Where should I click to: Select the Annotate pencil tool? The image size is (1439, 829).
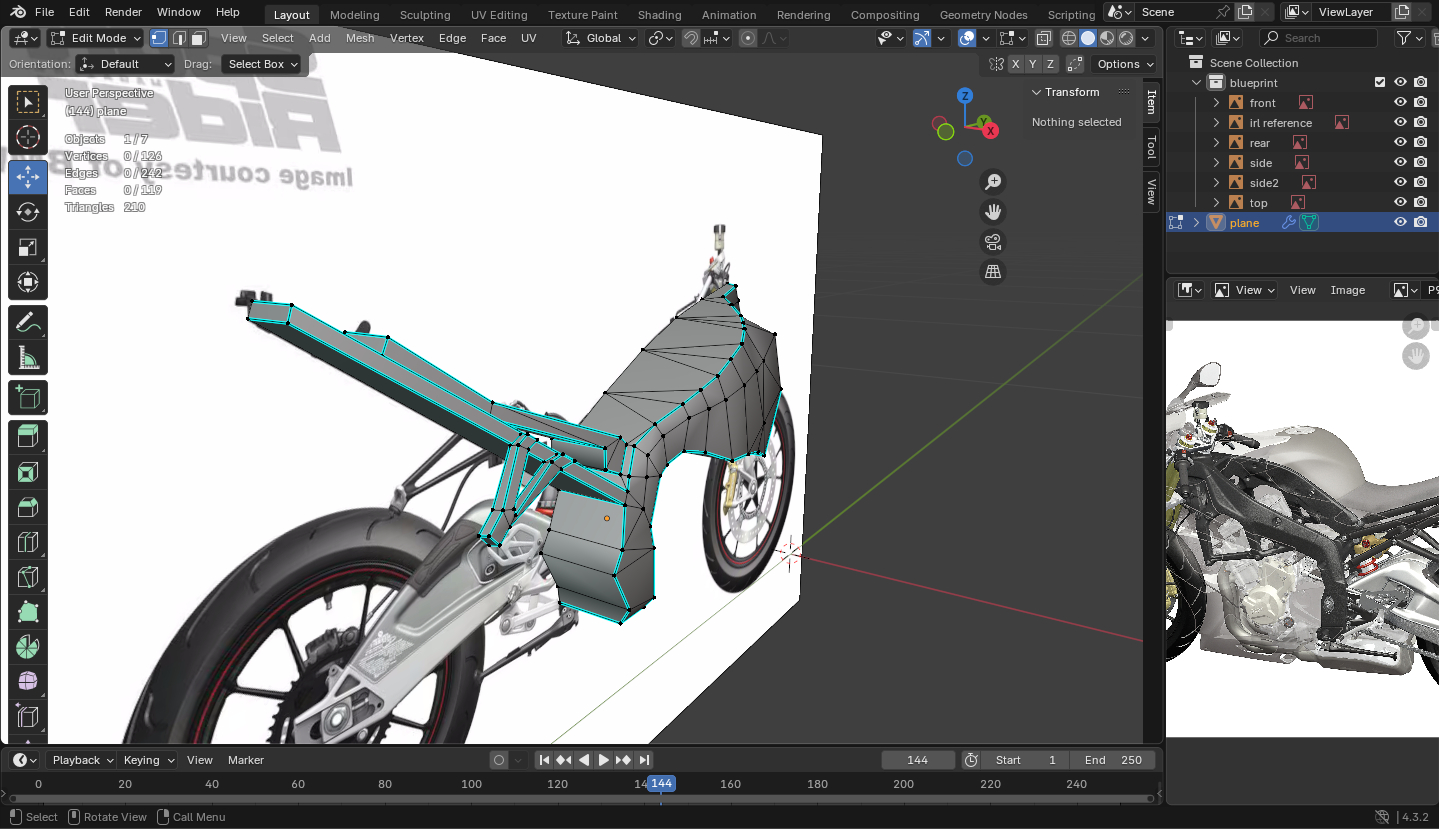(x=28, y=322)
